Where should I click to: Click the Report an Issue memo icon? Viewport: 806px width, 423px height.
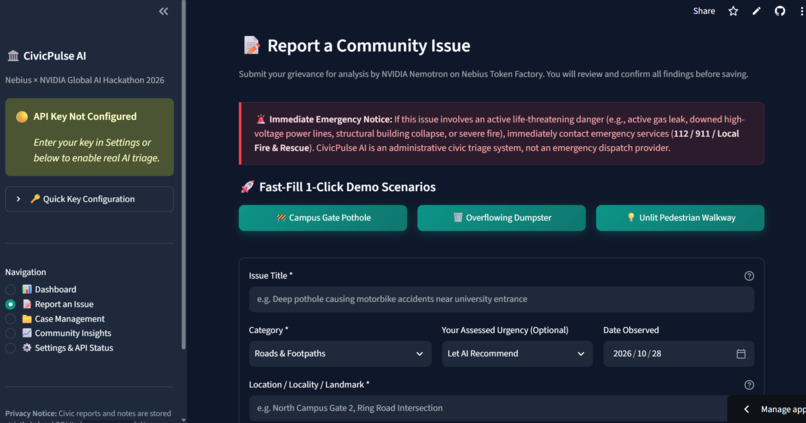coord(27,304)
